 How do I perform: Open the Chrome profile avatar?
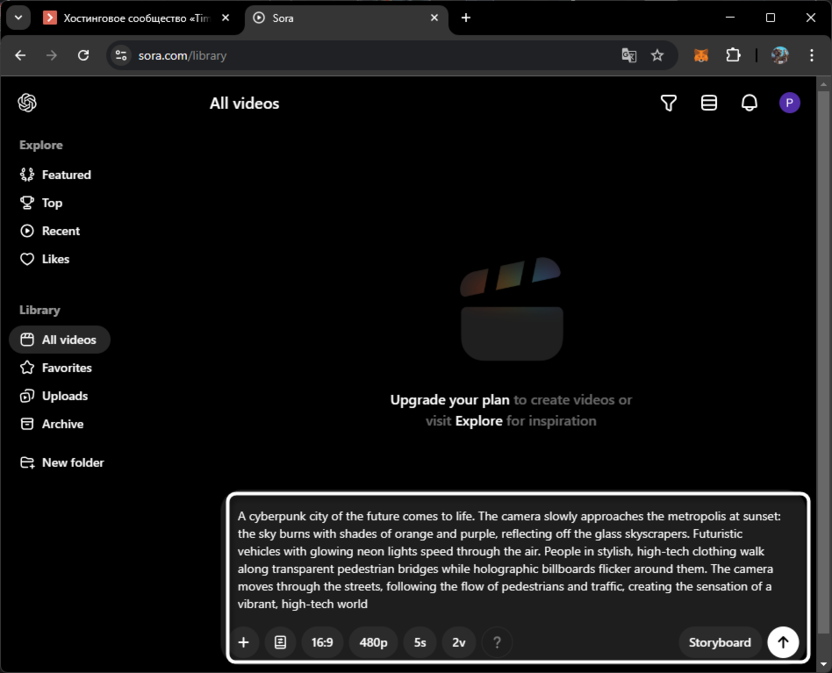pos(779,55)
